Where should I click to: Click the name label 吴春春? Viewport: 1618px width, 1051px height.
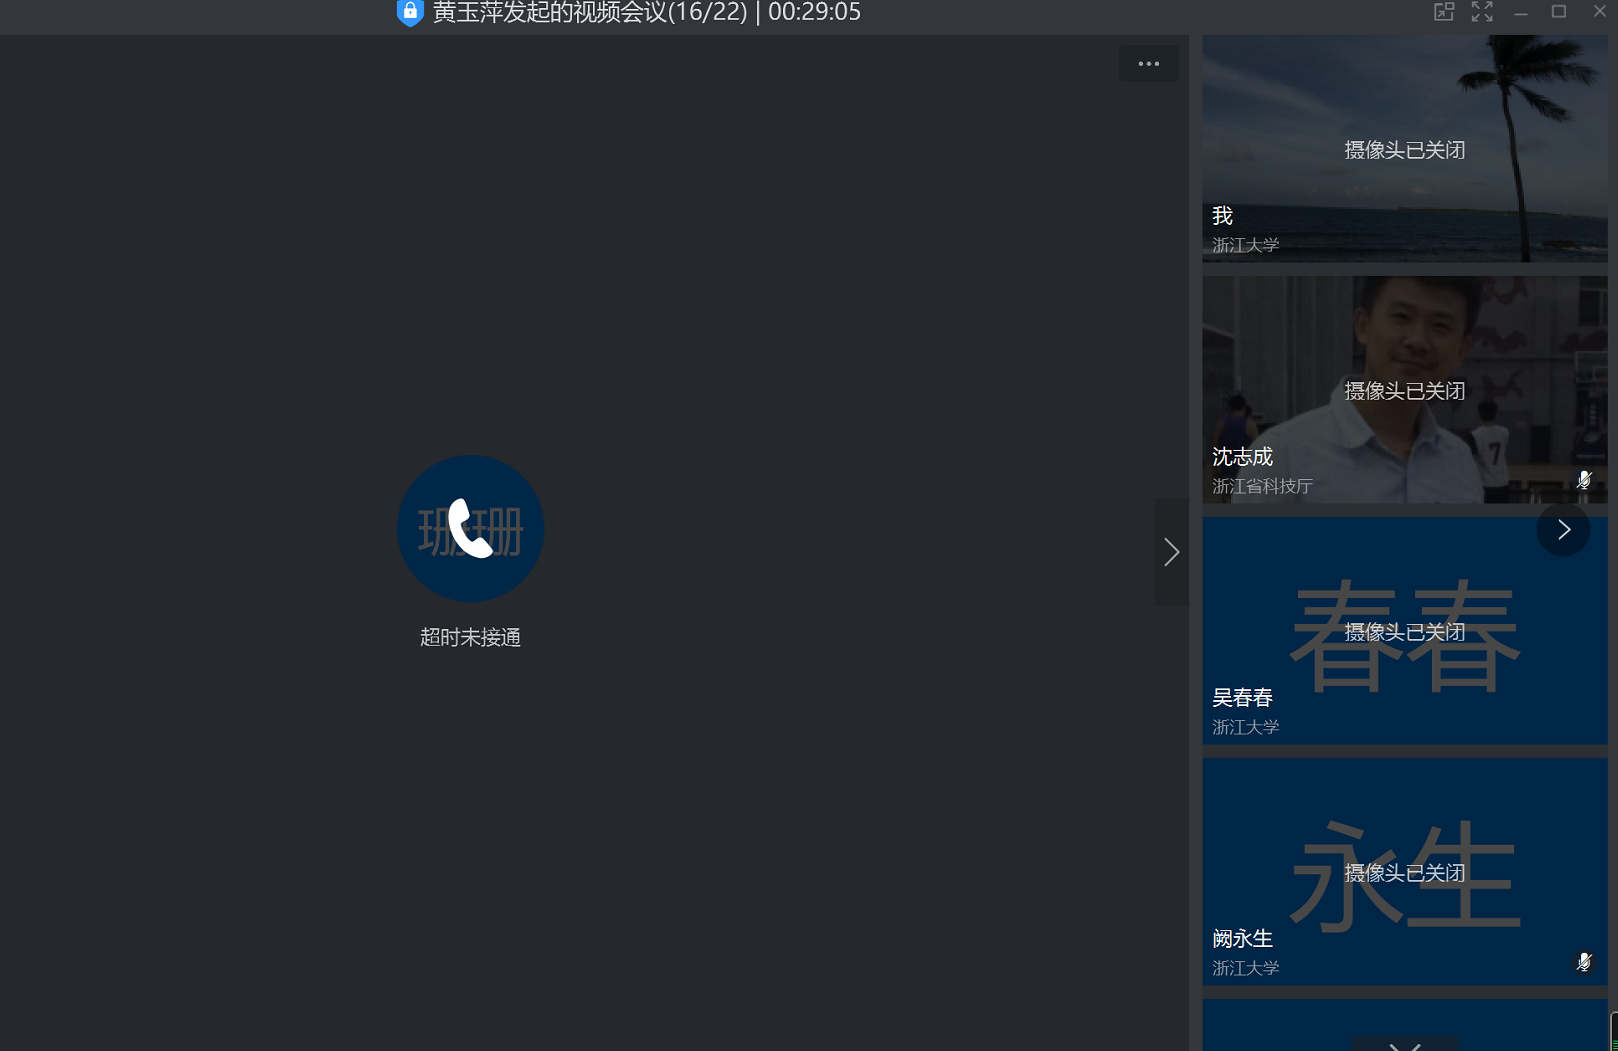click(1242, 698)
